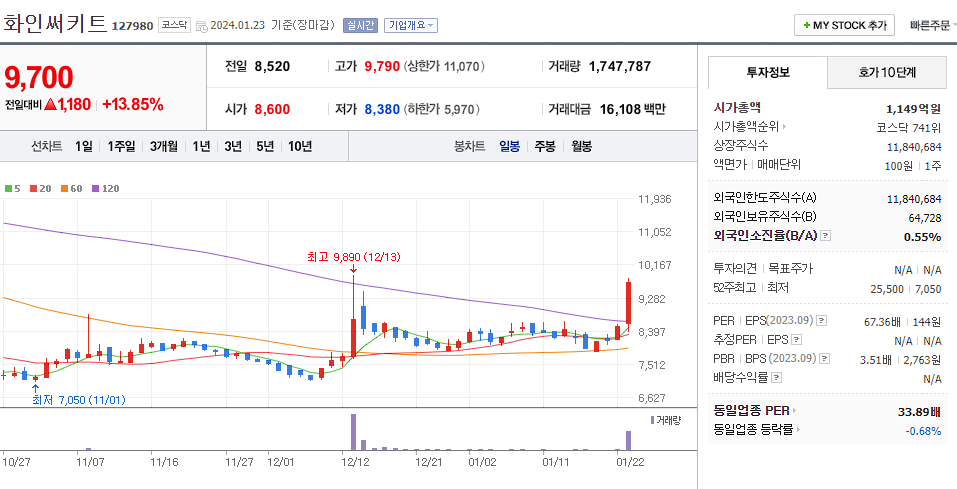Click the current price 9,700

point(38,78)
